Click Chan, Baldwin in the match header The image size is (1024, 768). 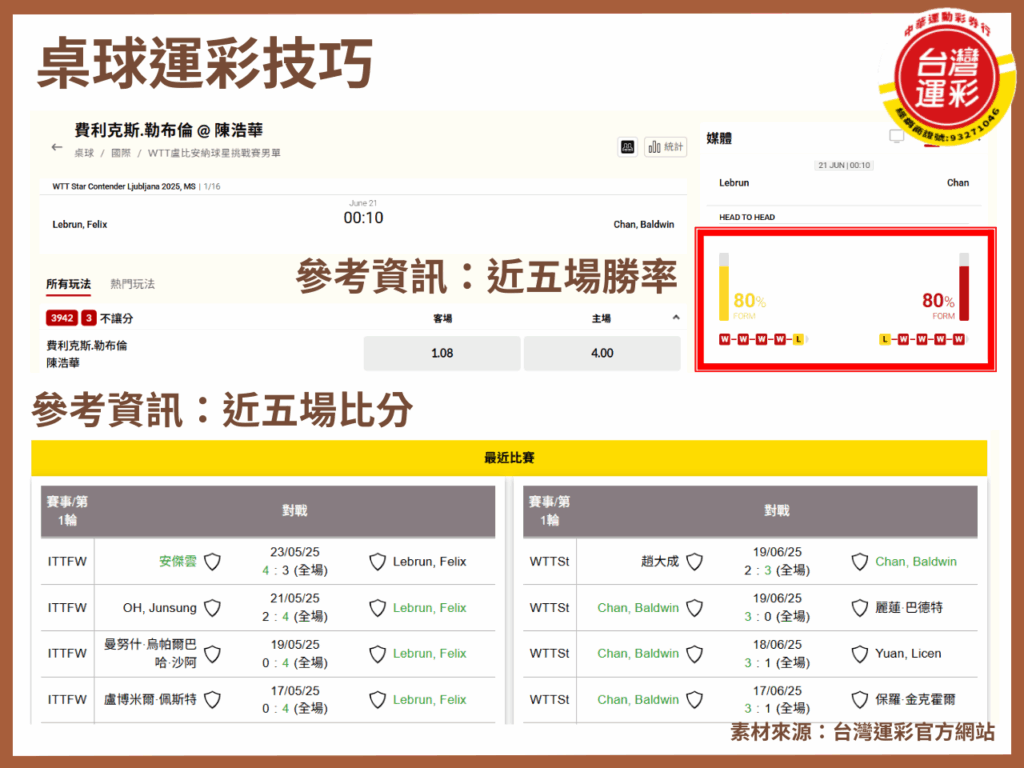643,225
